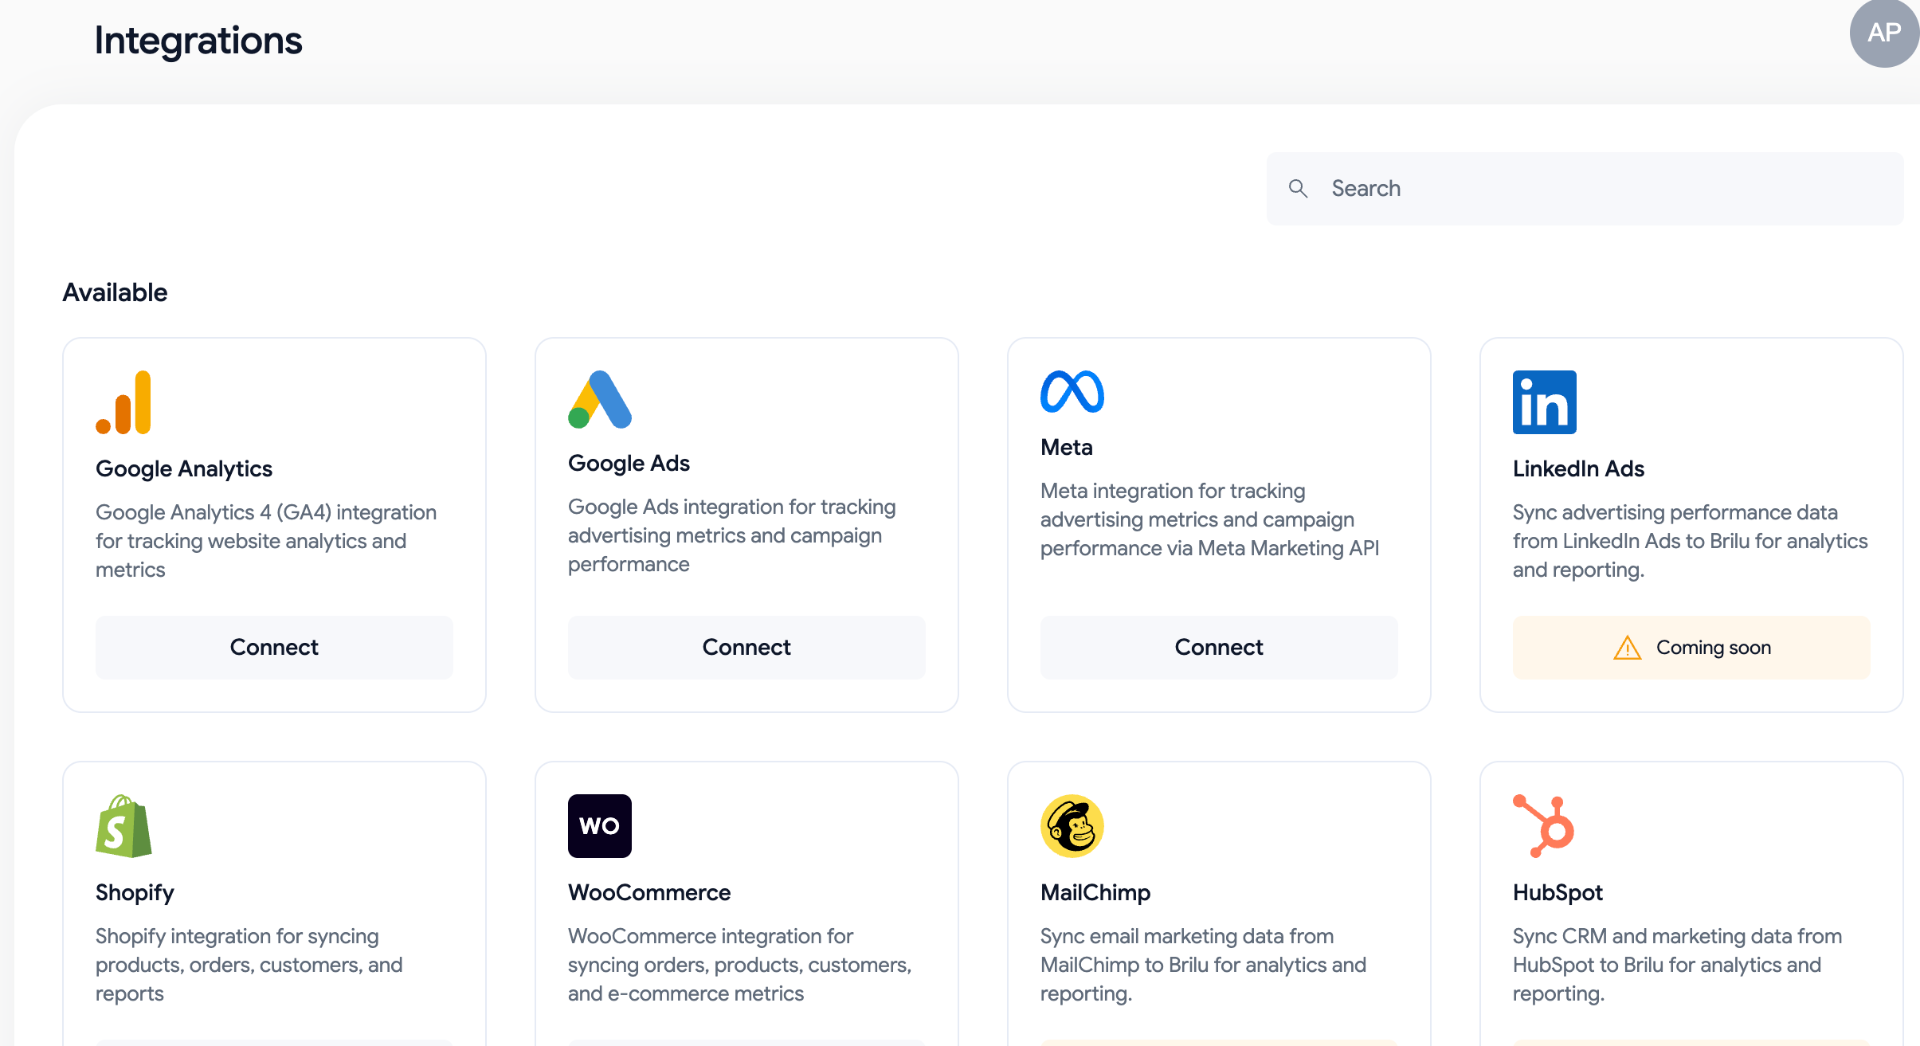
Task: Click the HubSpot card title
Action: coord(1557,893)
